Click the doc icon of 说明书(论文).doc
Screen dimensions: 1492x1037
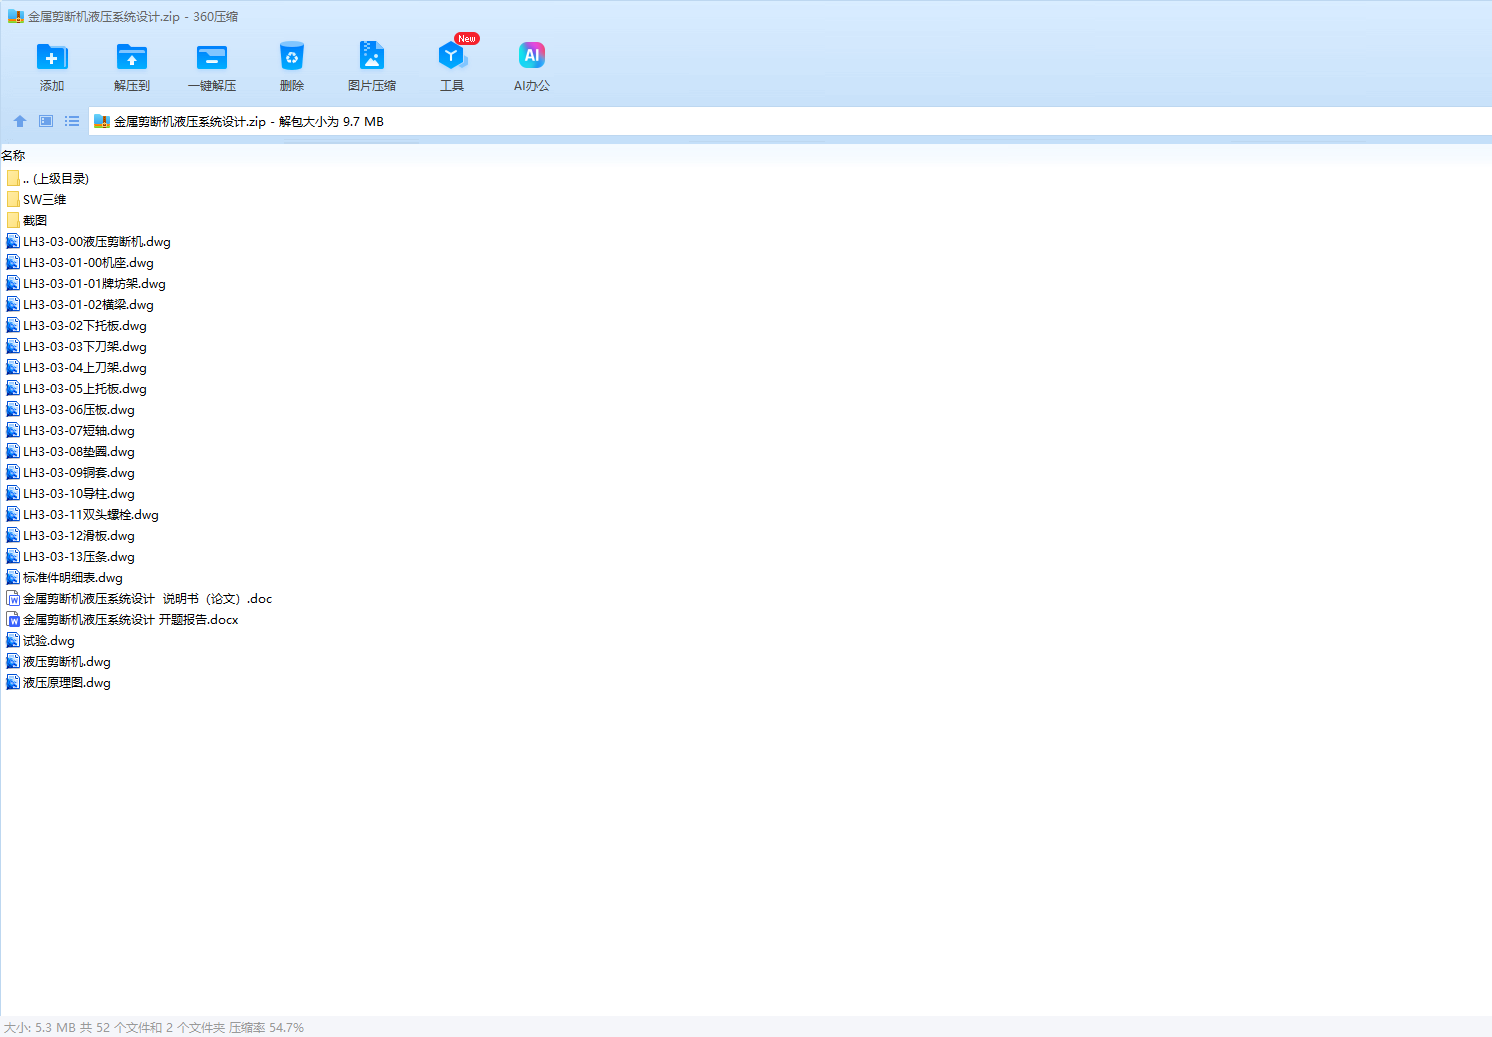[13, 598]
